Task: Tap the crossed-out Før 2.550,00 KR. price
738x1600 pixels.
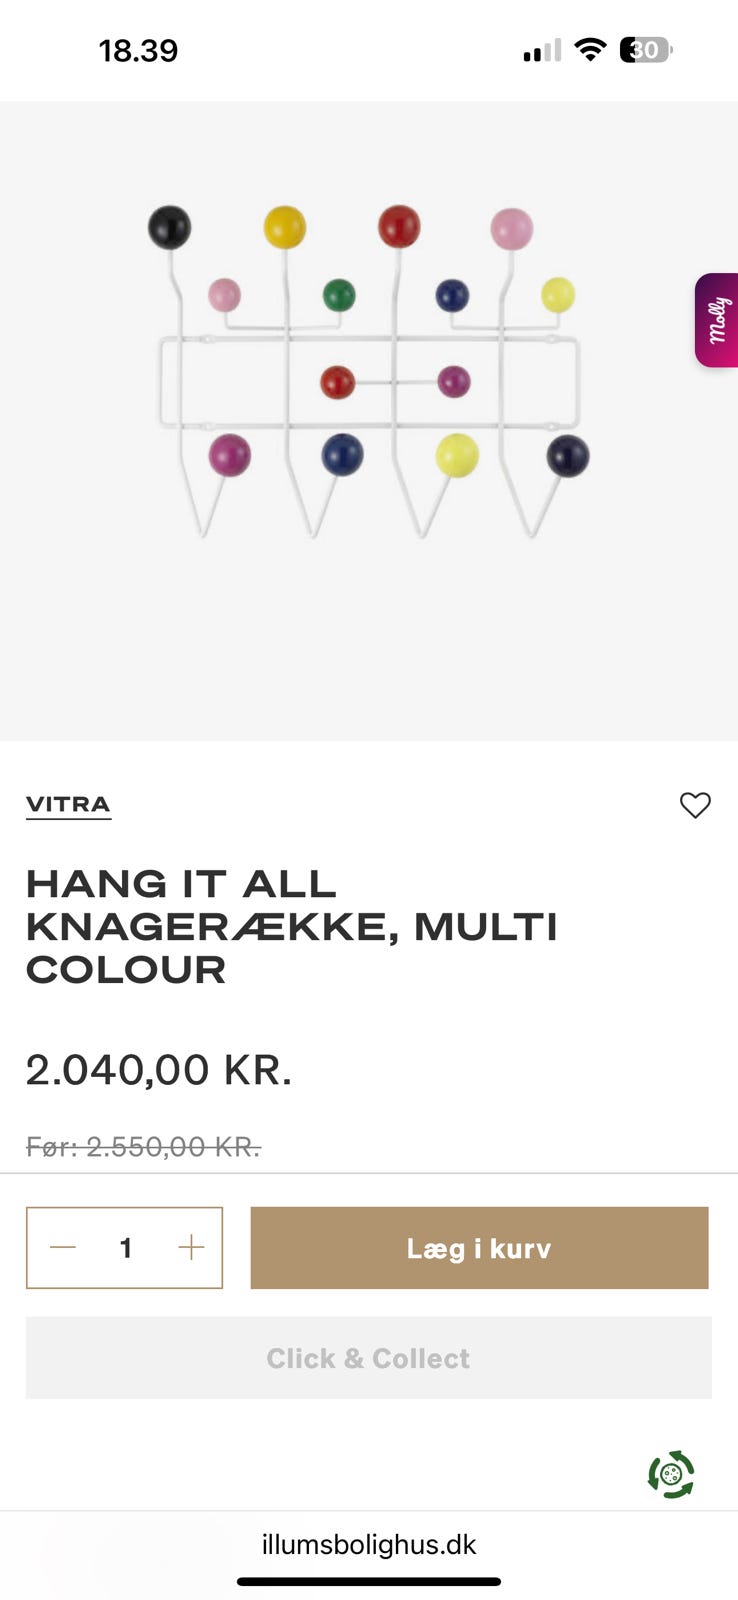Action: point(143,1147)
